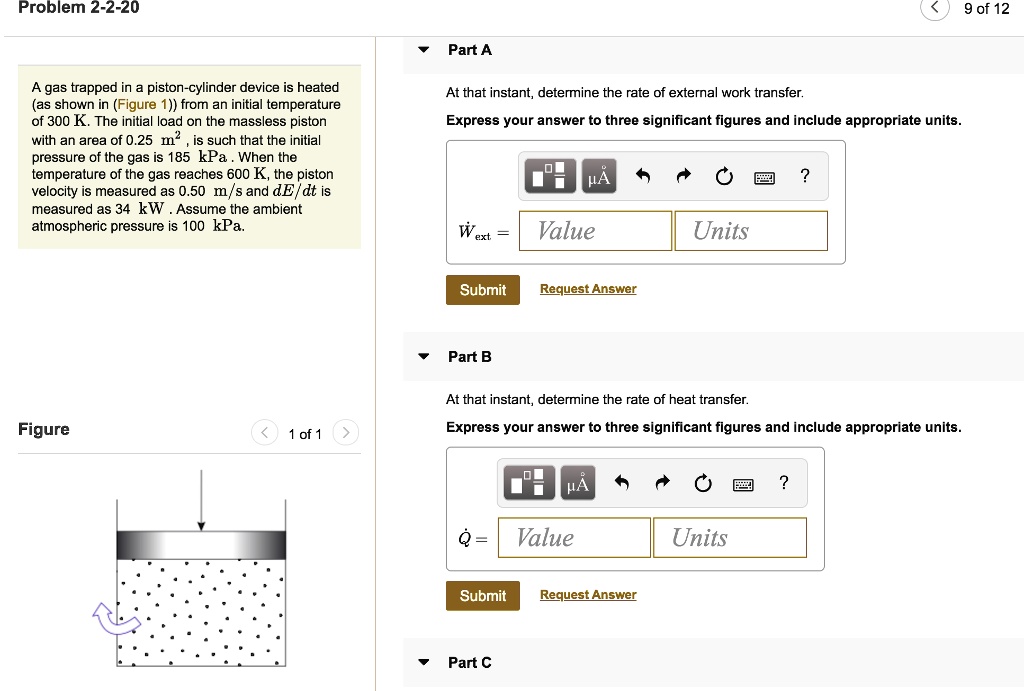Open the on-screen keyboard icon in Part A
Image resolution: width=1024 pixels, height=691 pixels.
click(764, 175)
